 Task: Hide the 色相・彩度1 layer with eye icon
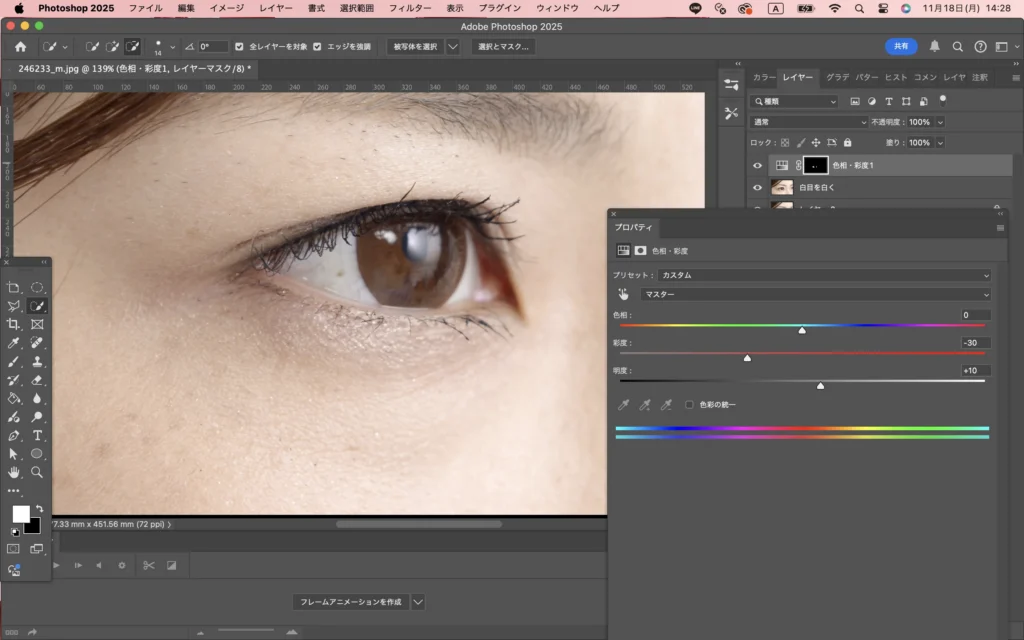757,165
